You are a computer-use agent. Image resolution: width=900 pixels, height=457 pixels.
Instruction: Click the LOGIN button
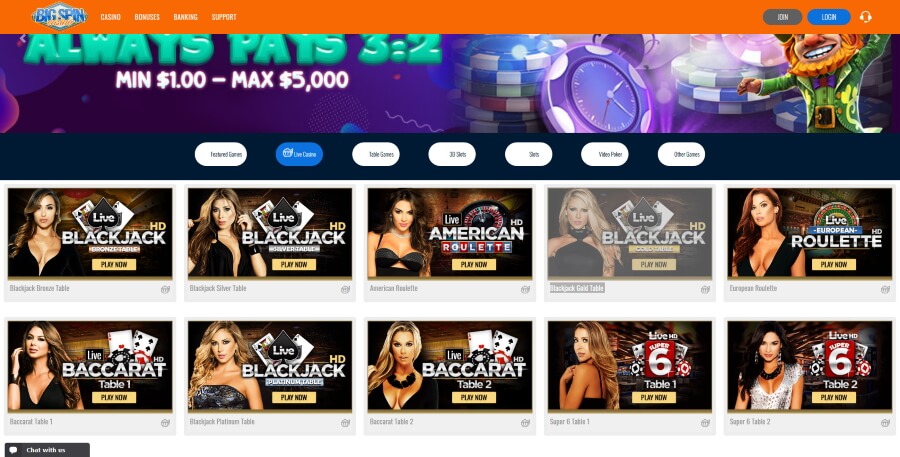click(x=829, y=17)
